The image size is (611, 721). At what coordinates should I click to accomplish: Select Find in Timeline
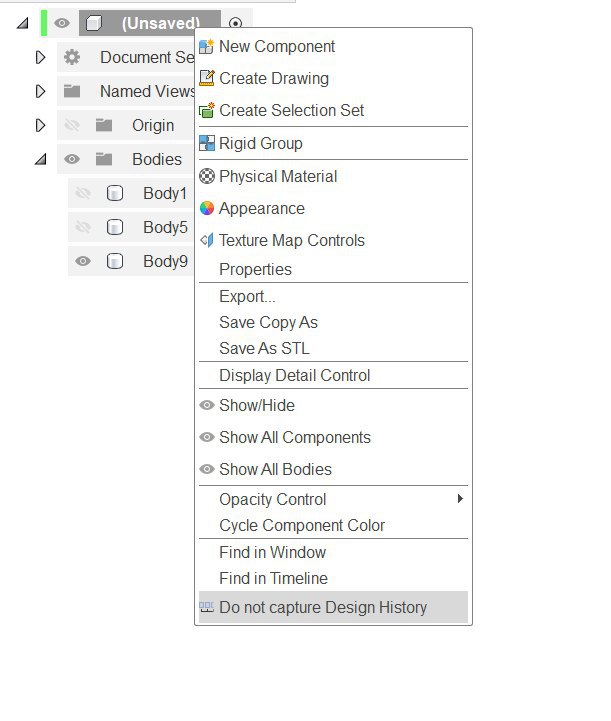click(333, 578)
